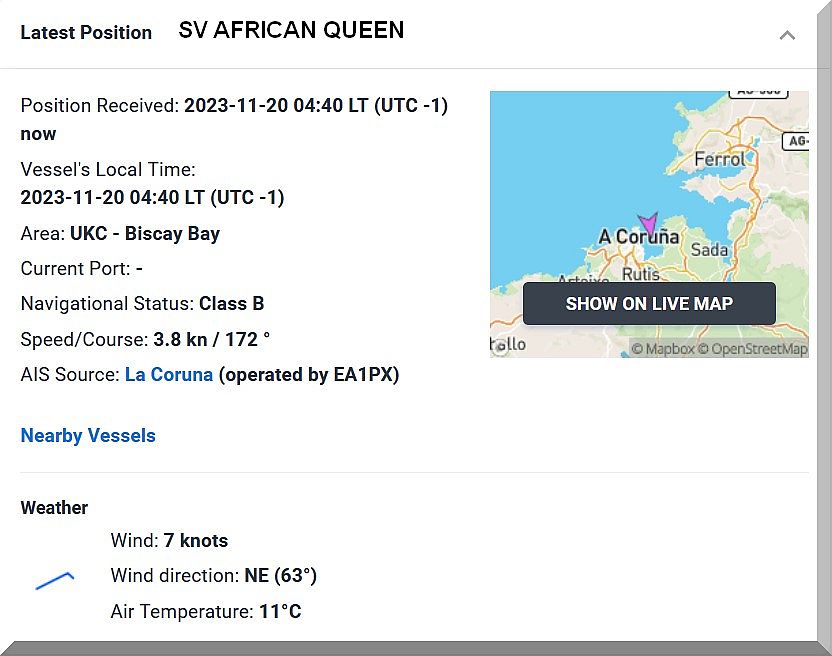832x656 pixels.
Task: Collapse the Latest Position panel chevron
Action: 787,35
